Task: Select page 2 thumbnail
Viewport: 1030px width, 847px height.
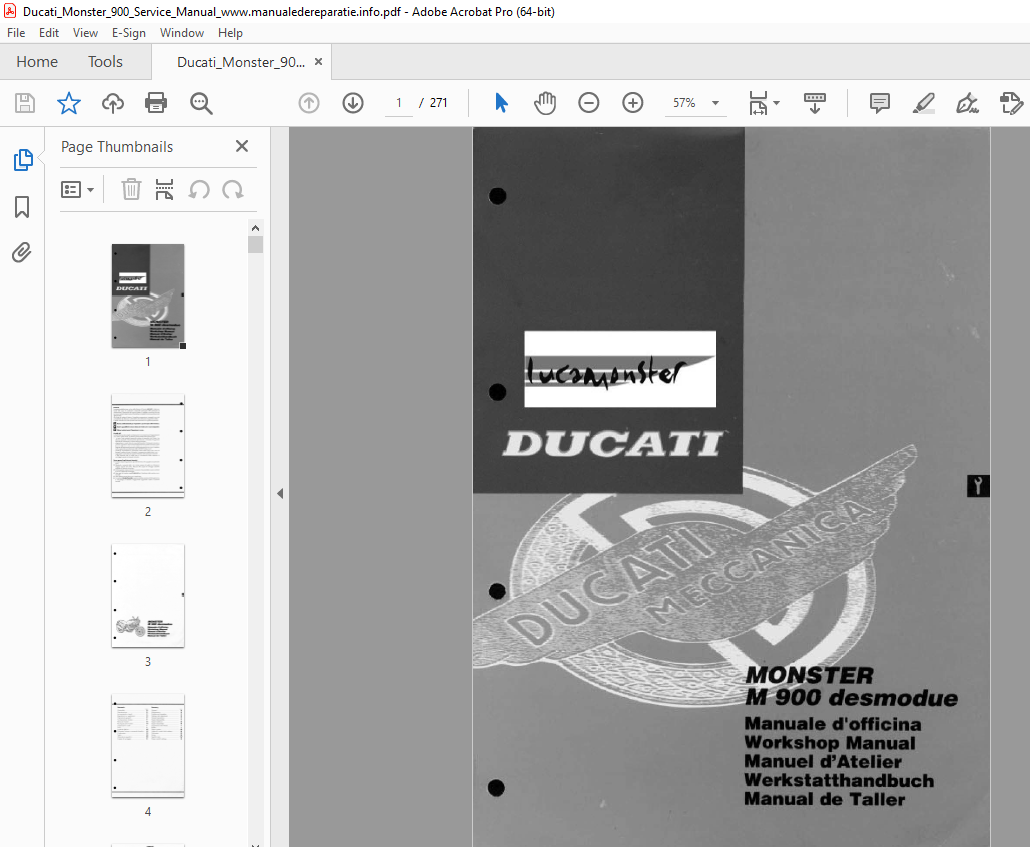Action: (148, 446)
